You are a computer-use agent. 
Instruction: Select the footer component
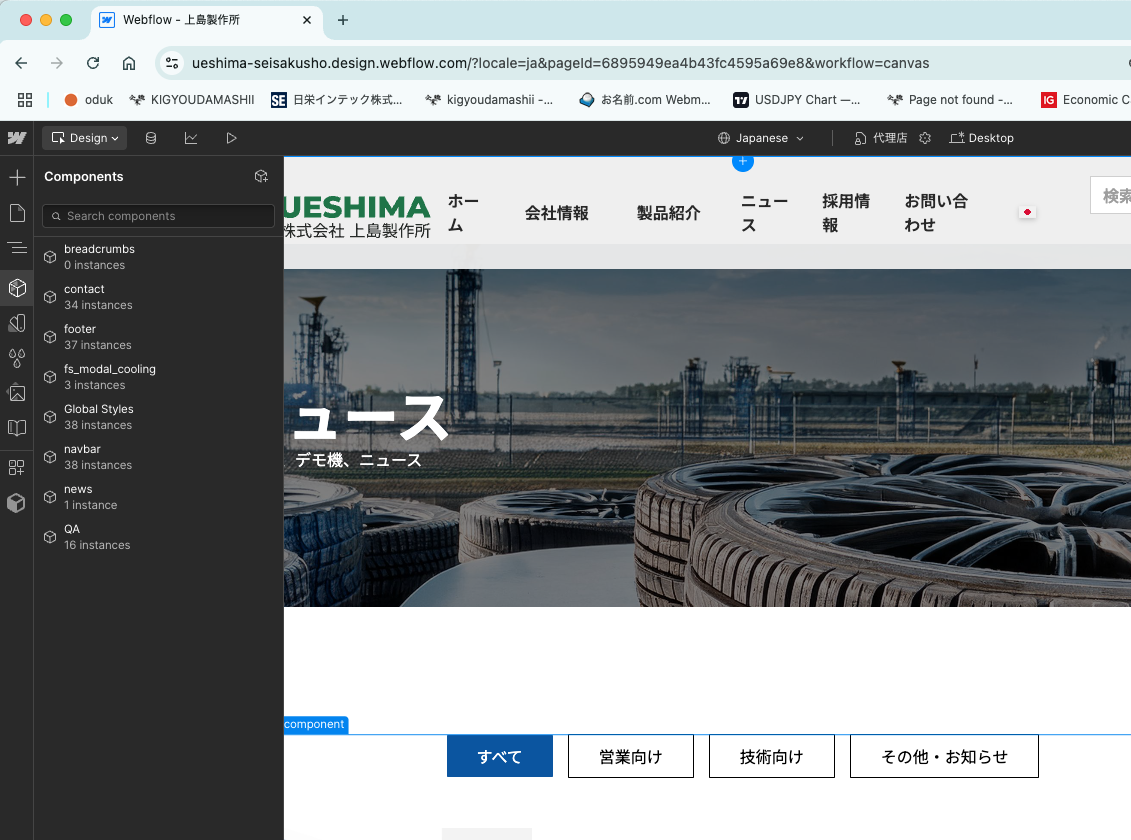coord(159,337)
